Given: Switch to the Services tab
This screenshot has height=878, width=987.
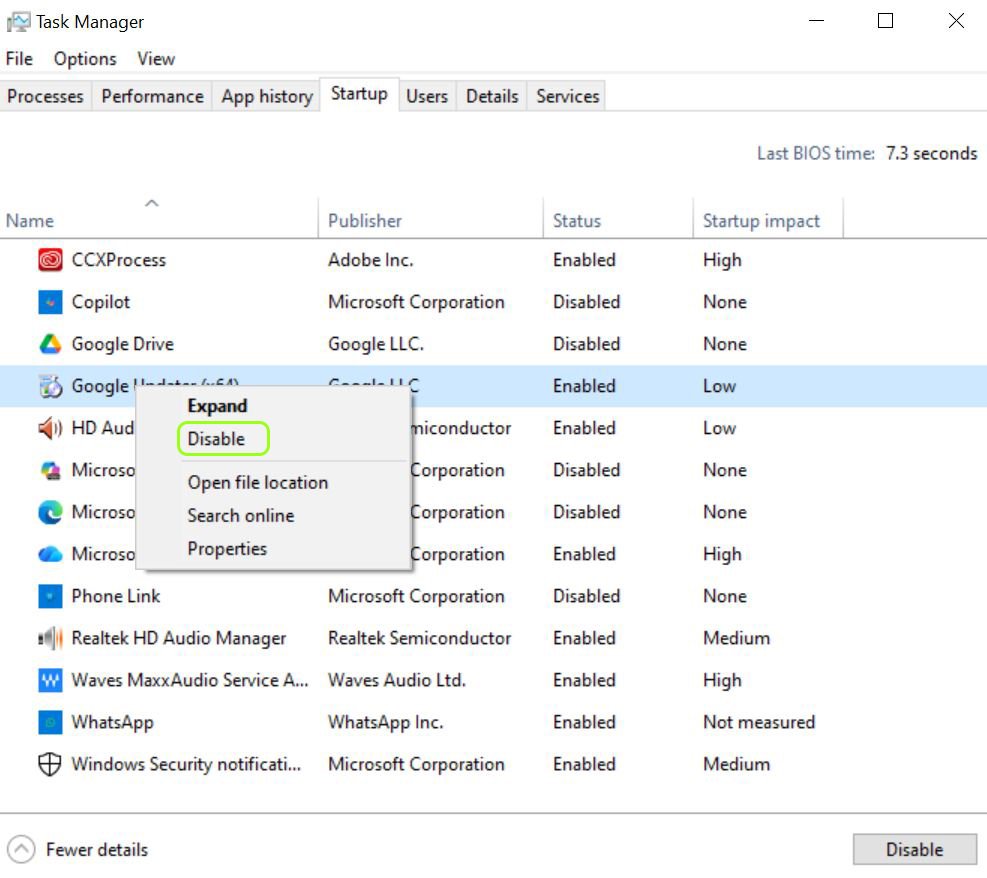Looking at the screenshot, I should pos(566,96).
